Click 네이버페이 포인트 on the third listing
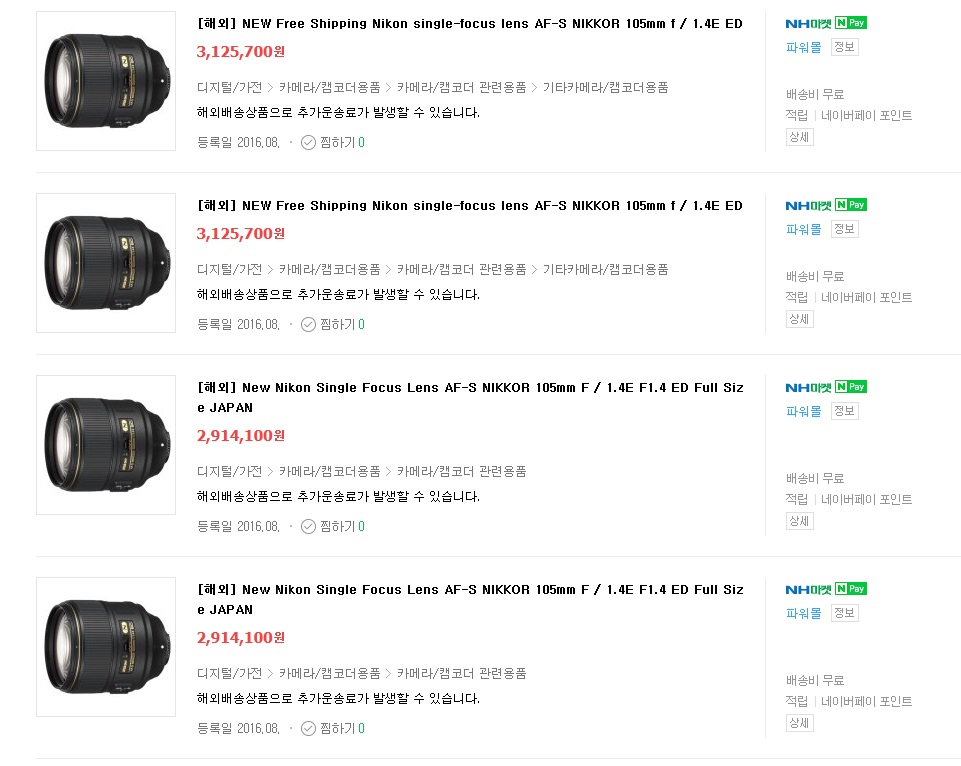This screenshot has width=961, height=766. point(866,499)
